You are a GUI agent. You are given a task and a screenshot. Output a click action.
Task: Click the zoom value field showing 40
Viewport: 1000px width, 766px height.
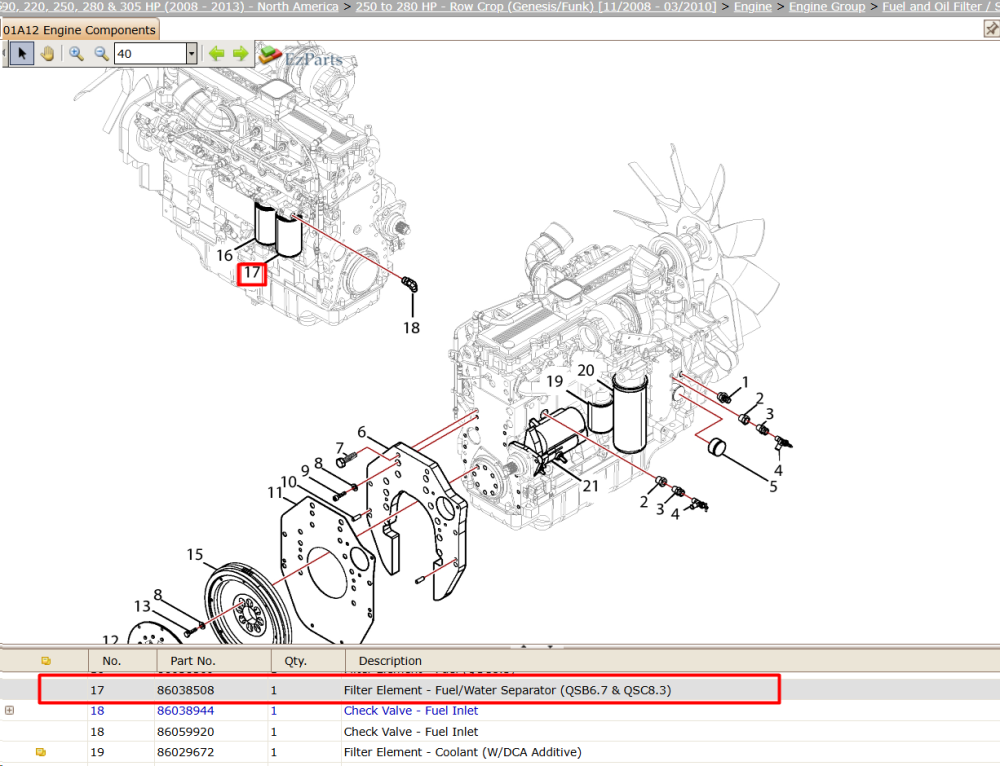pos(151,54)
